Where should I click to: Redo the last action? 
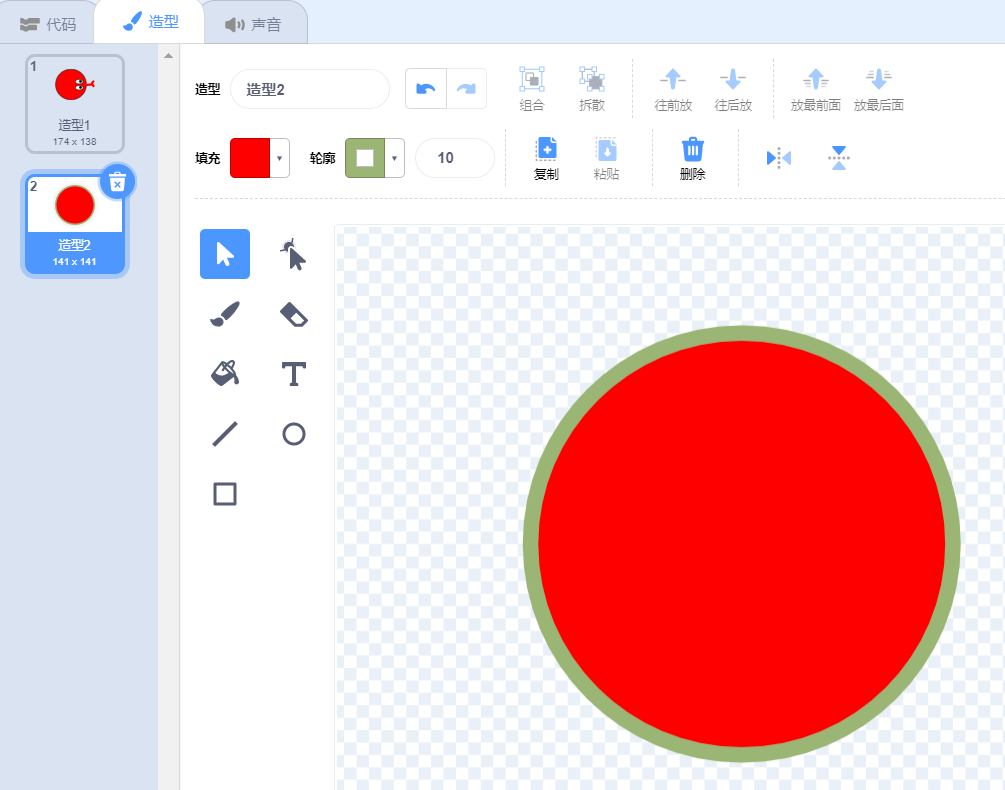(467, 88)
